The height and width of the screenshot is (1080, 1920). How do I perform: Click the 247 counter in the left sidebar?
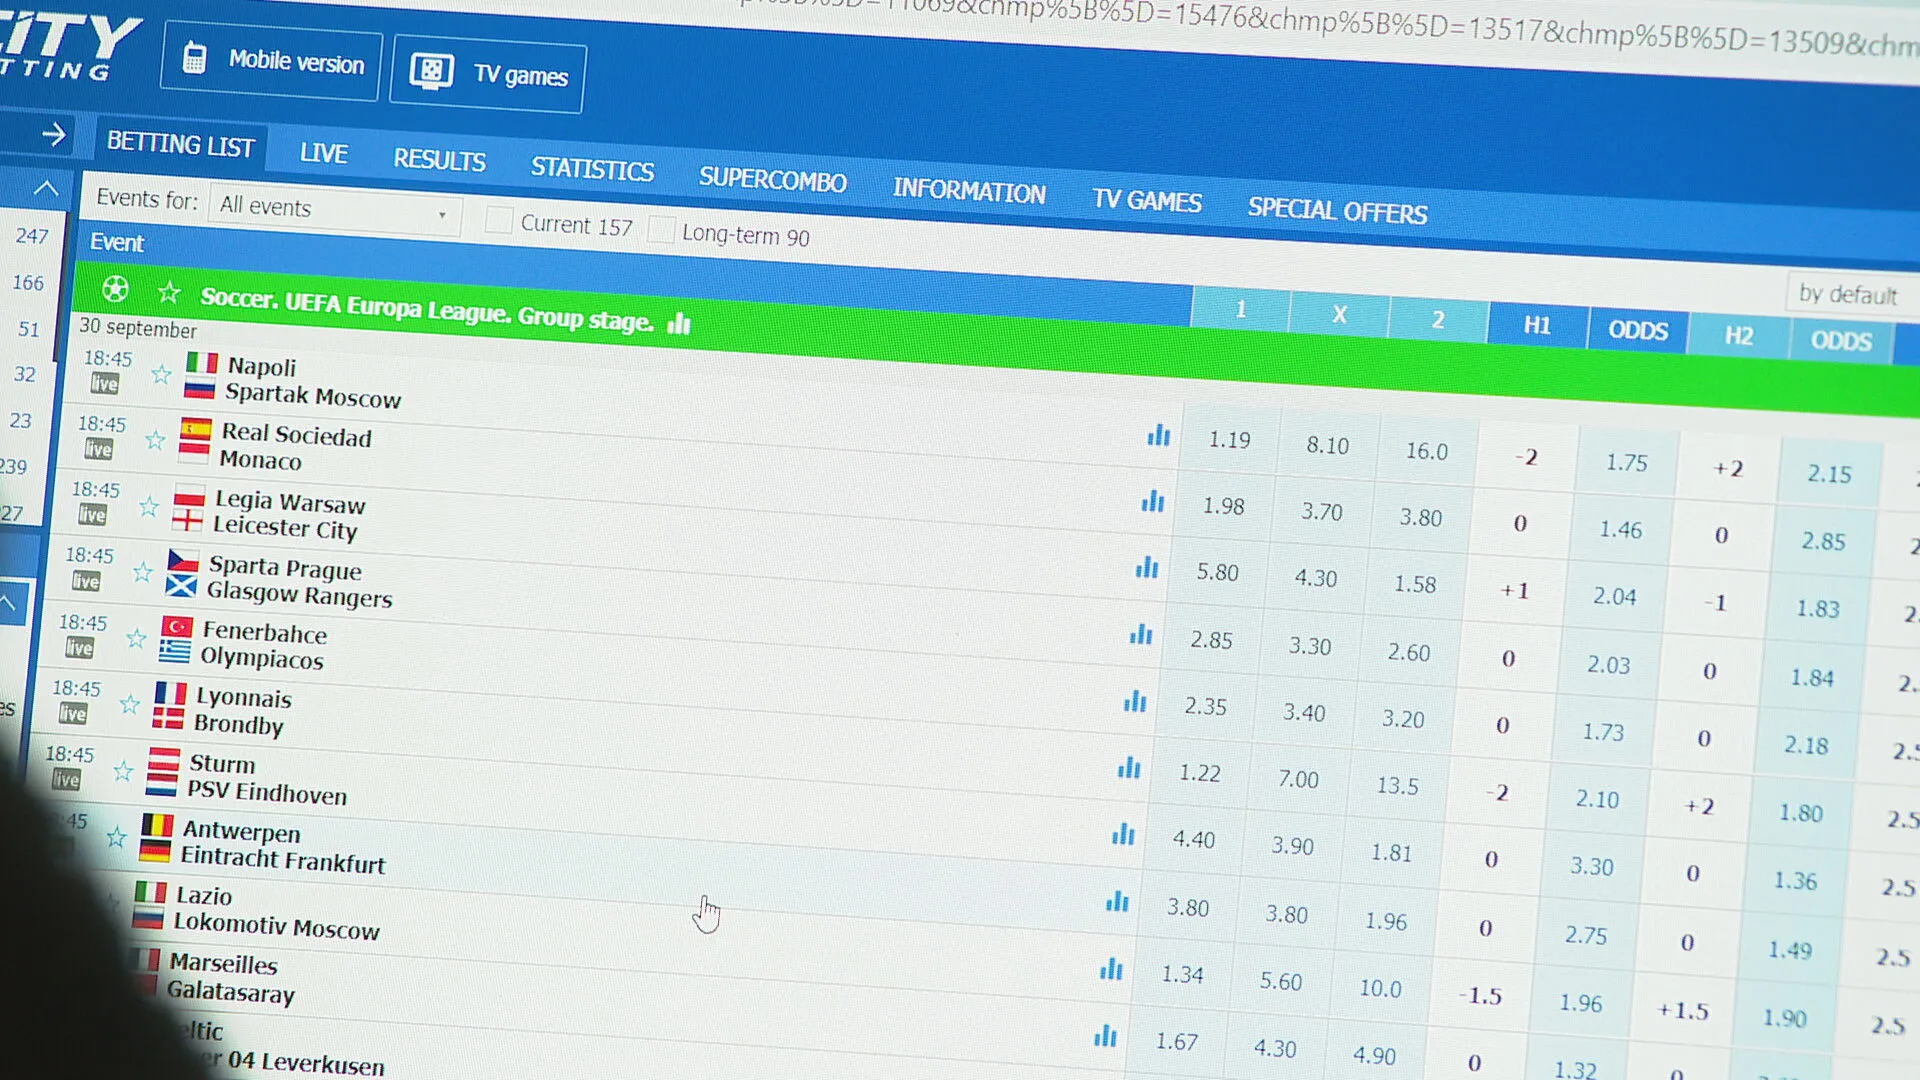[x=34, y=236]
